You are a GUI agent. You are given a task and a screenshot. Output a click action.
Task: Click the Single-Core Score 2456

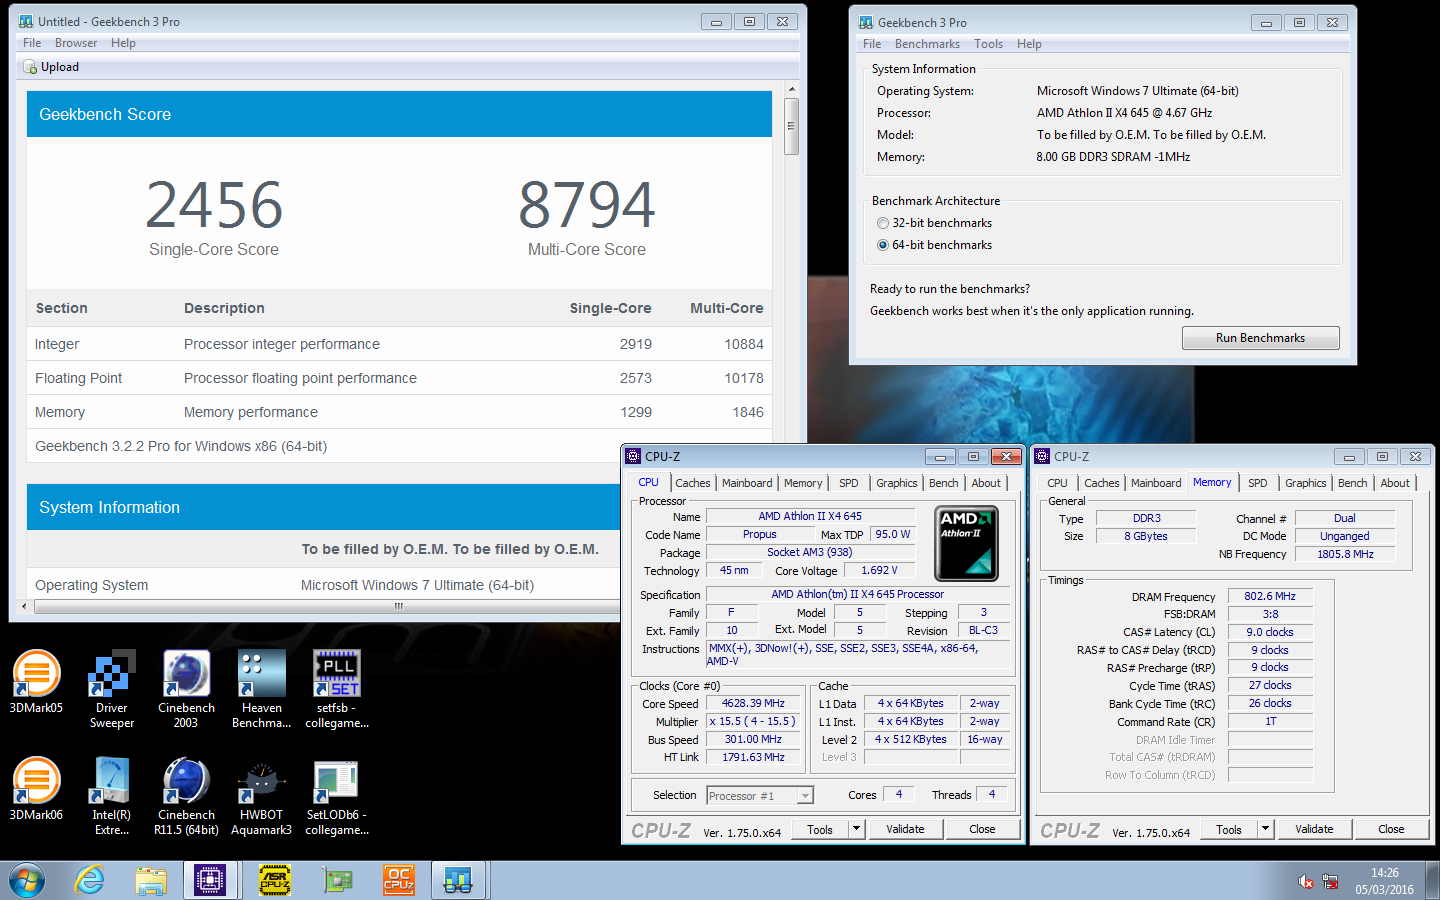(x=214, y=205)
